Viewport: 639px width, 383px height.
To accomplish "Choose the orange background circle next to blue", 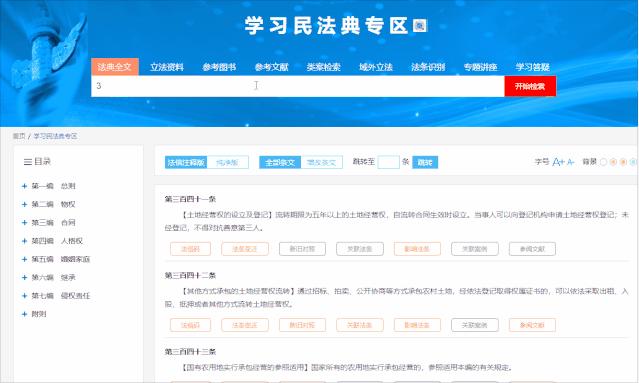I will [623, 162].
